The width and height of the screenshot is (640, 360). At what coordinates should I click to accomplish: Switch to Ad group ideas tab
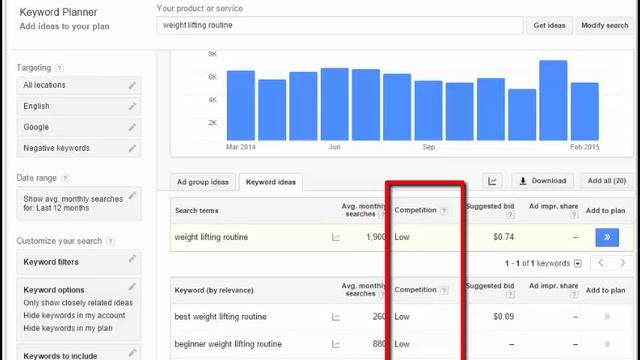pos(203,182)
